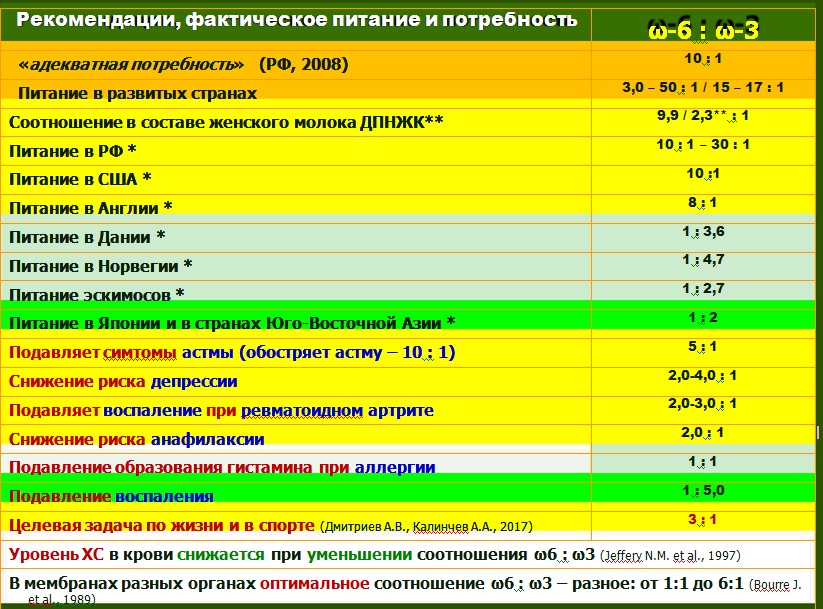Select the "Подавление образования гистамина при аллергии" row
This screenshot has width=823, height=609.
tap(222, 467)
